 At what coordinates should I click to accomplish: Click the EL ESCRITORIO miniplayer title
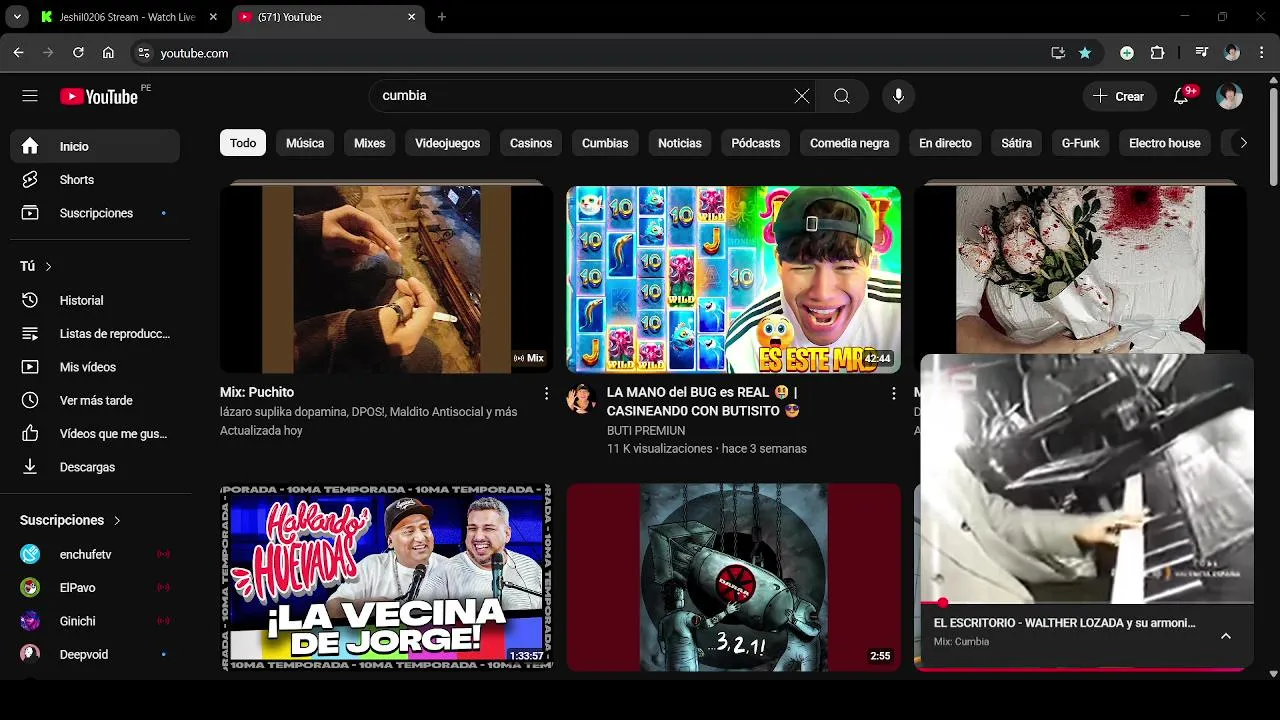[x=1064, y=623]
